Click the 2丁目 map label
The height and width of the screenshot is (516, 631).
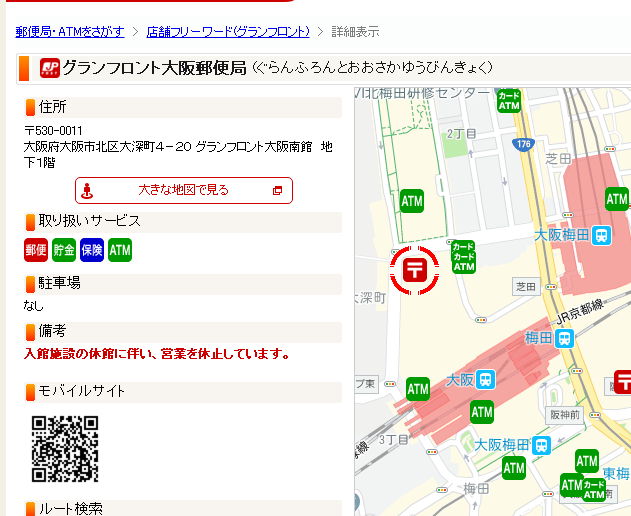click(462, 134)
